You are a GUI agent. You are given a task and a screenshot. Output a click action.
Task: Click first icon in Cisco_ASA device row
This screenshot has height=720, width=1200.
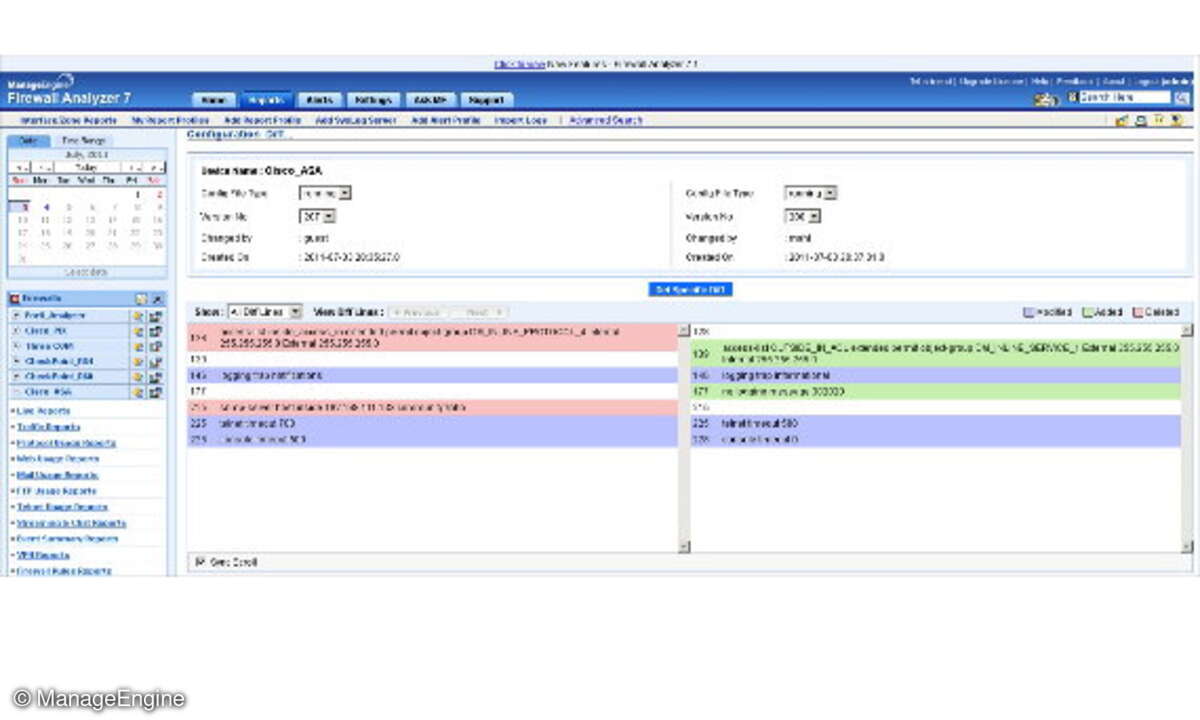(139, 392)
